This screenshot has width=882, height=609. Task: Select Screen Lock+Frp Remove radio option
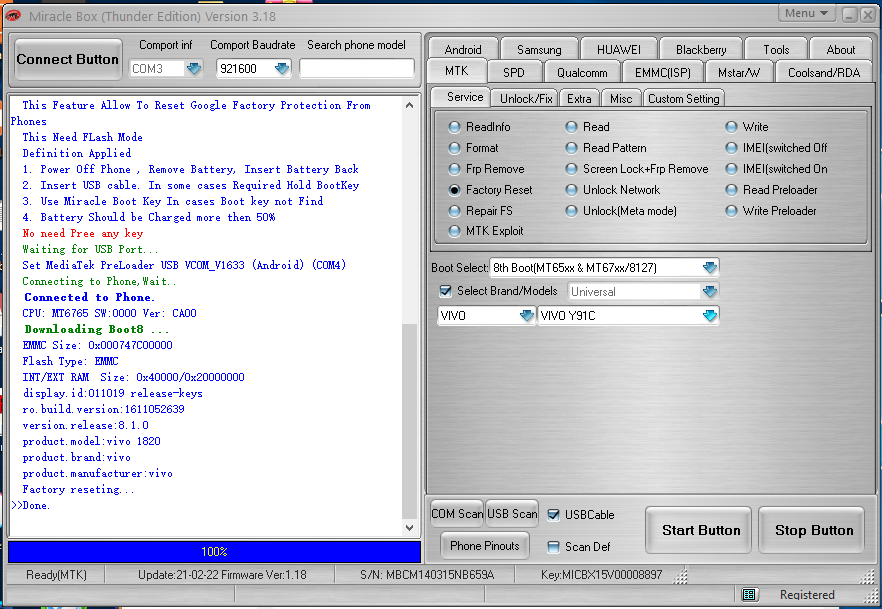572,169
